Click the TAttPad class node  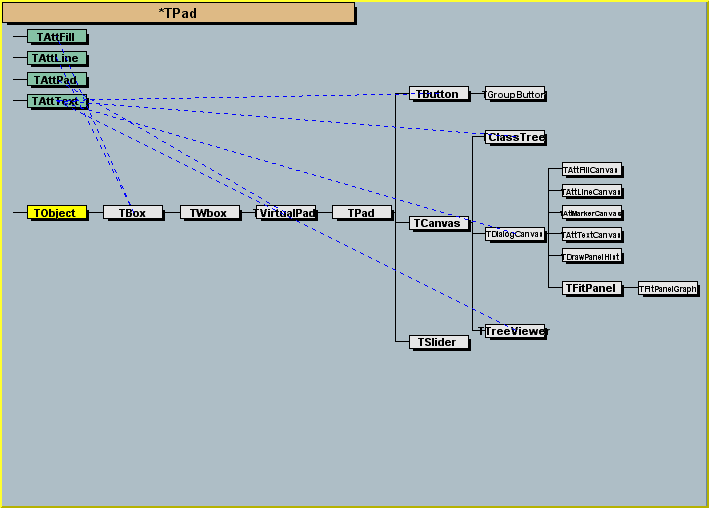[57, 80]
